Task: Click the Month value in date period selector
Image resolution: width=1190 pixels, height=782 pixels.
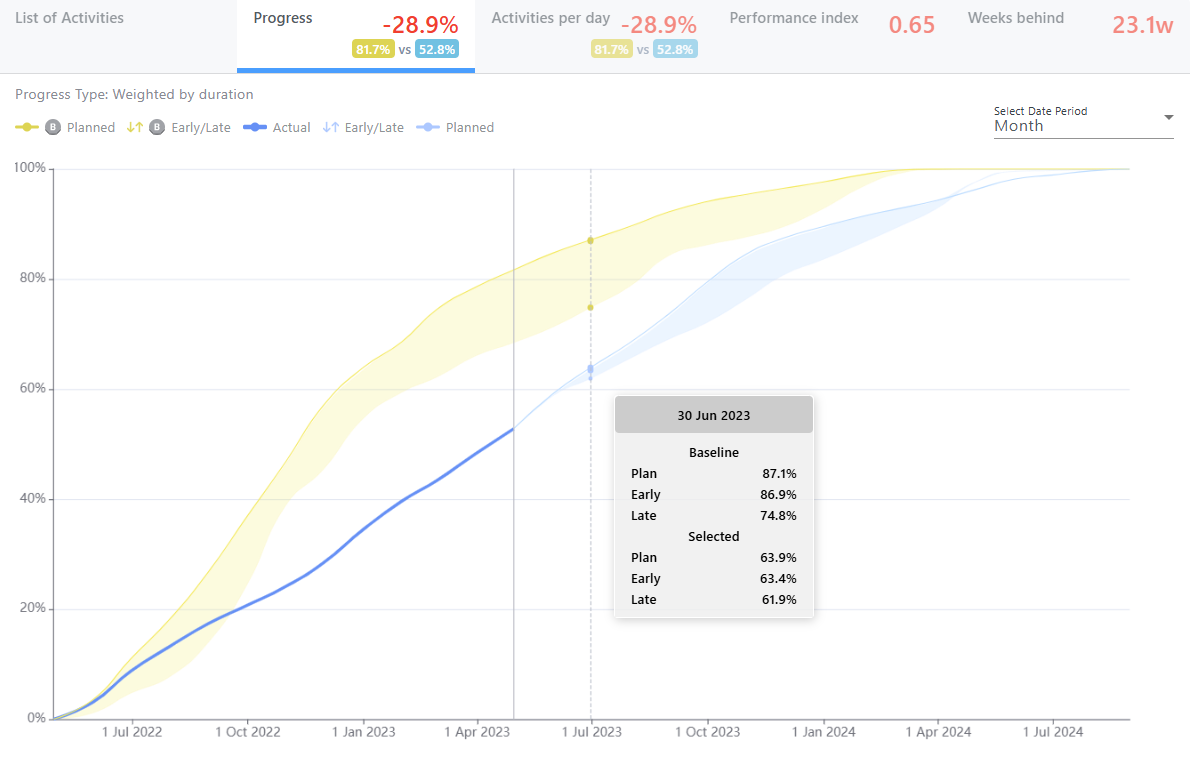Action: 1018,126
